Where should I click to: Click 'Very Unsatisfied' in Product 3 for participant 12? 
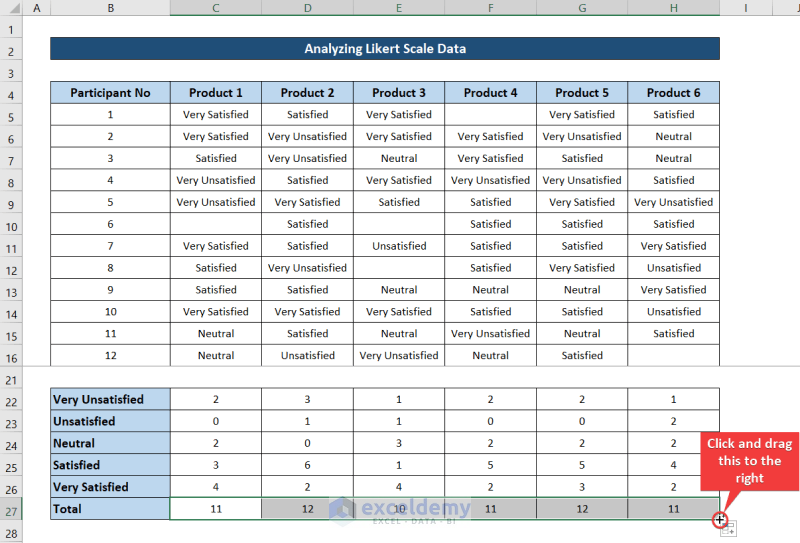pos(399,356)
